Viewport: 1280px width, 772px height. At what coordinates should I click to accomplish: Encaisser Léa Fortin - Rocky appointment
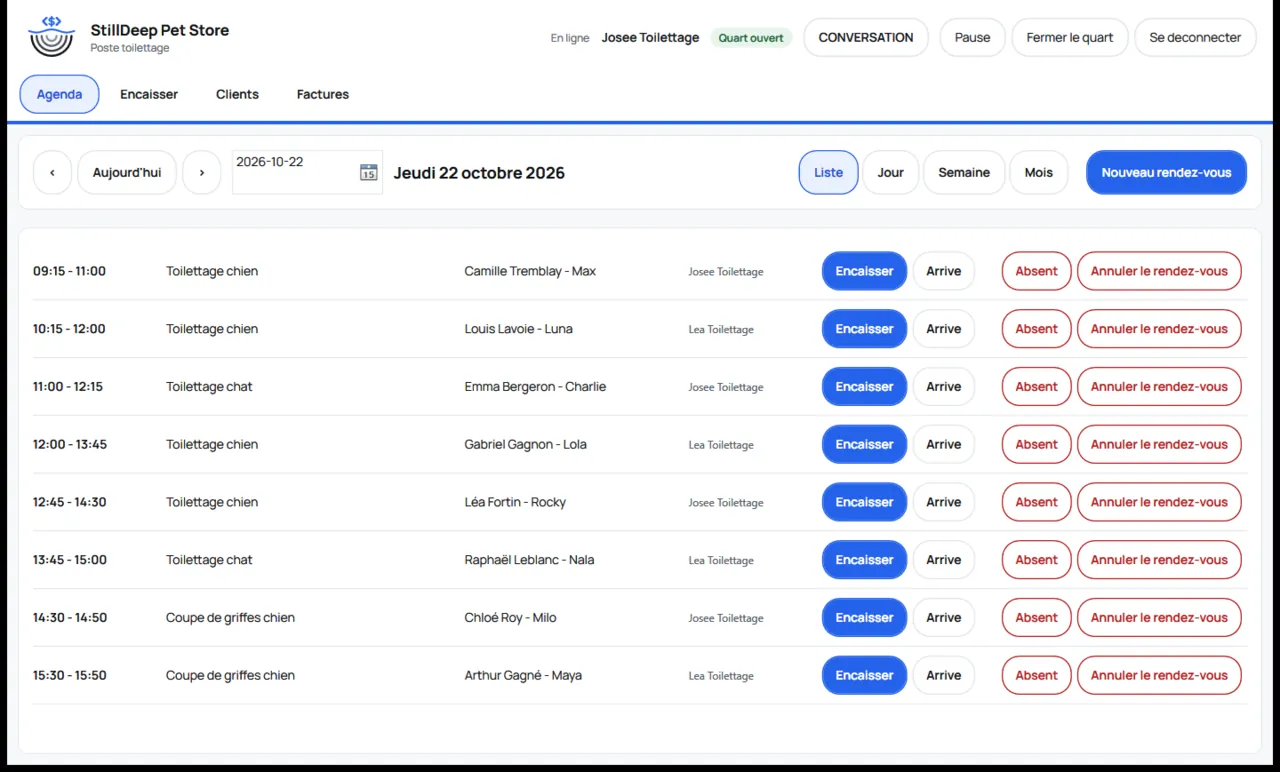point(864,502)
